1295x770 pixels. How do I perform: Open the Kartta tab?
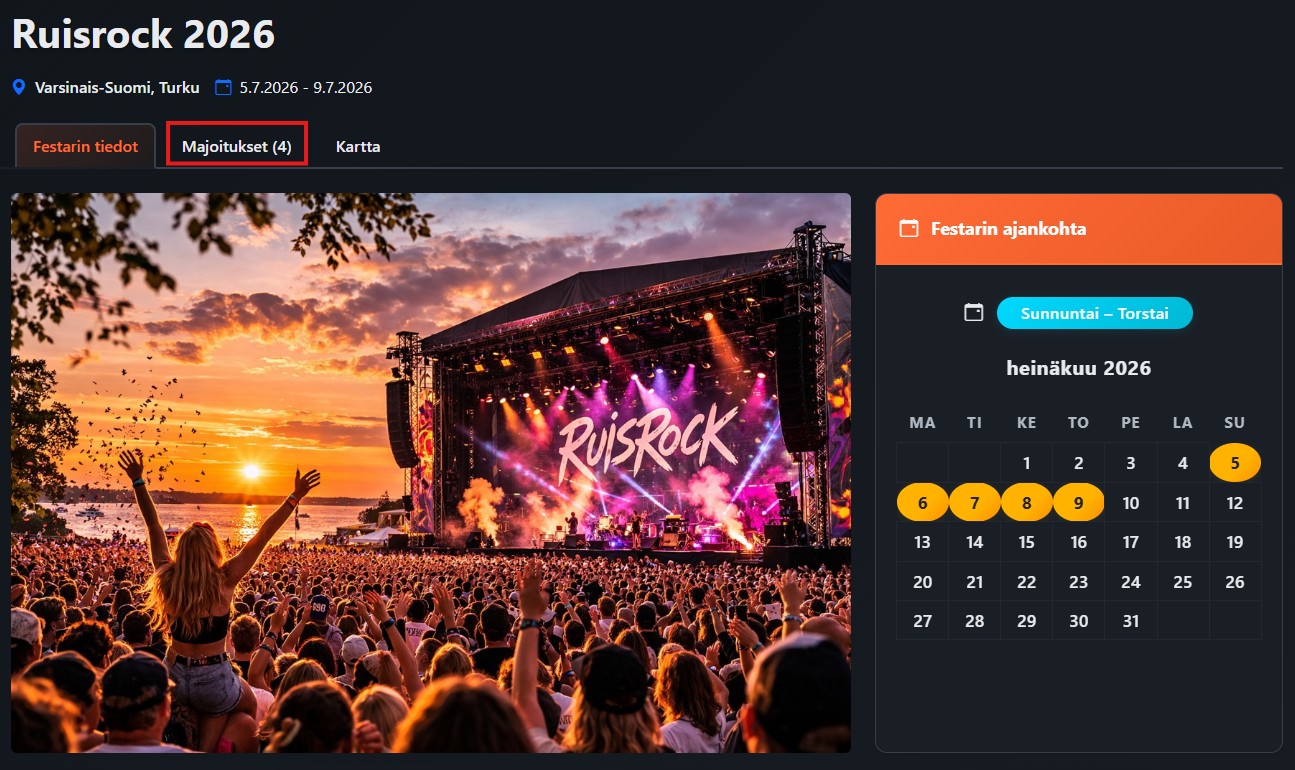(x=358, y=147)
